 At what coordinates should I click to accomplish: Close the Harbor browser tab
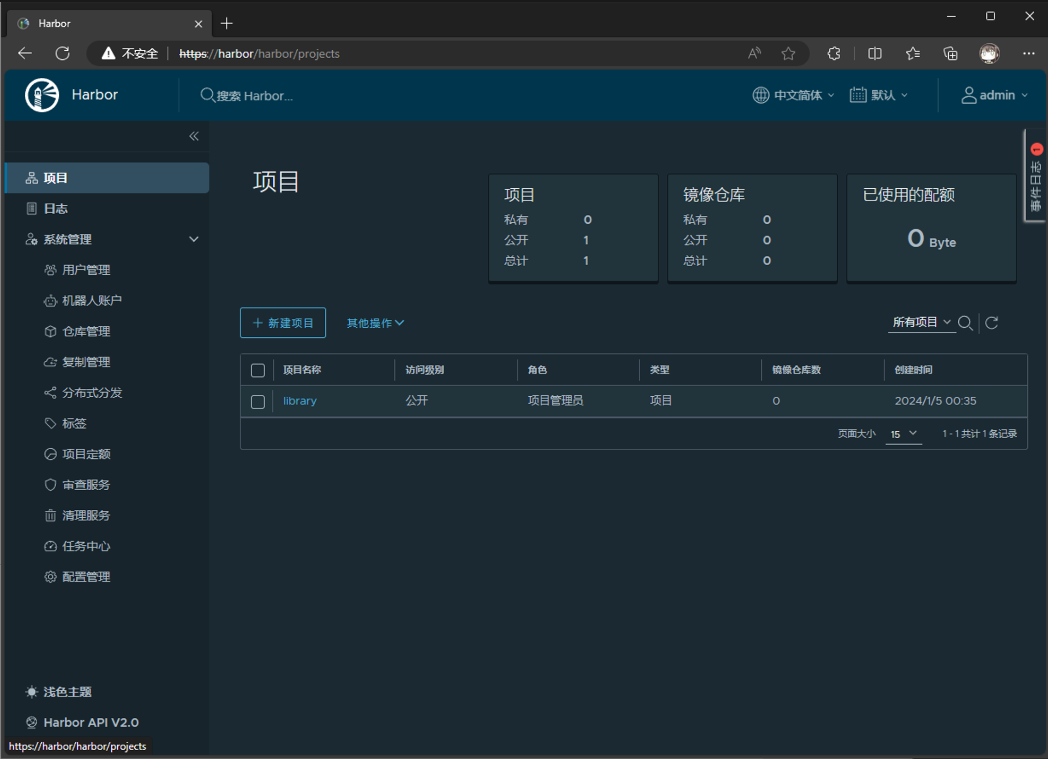click(199, 23)
